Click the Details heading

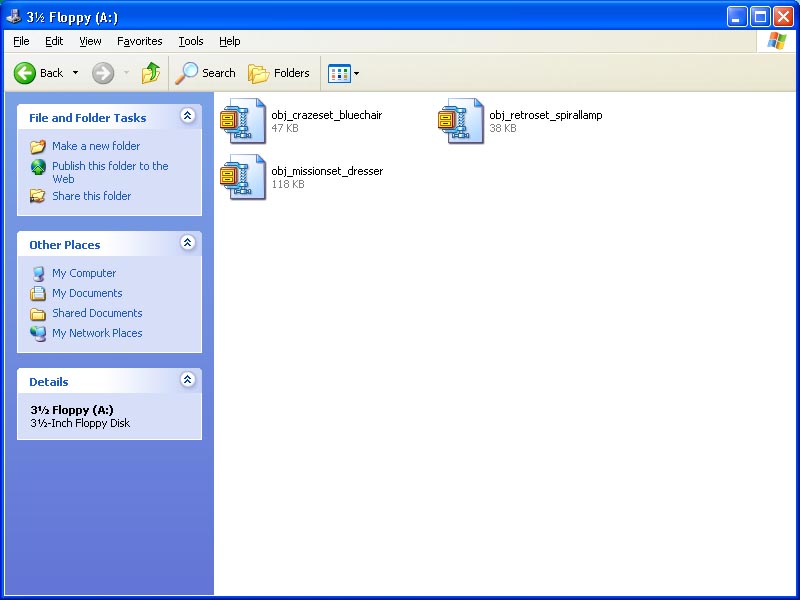48,382
